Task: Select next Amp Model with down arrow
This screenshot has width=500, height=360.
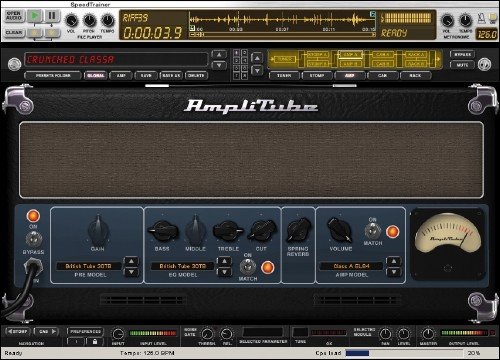Action: [394, 272]
